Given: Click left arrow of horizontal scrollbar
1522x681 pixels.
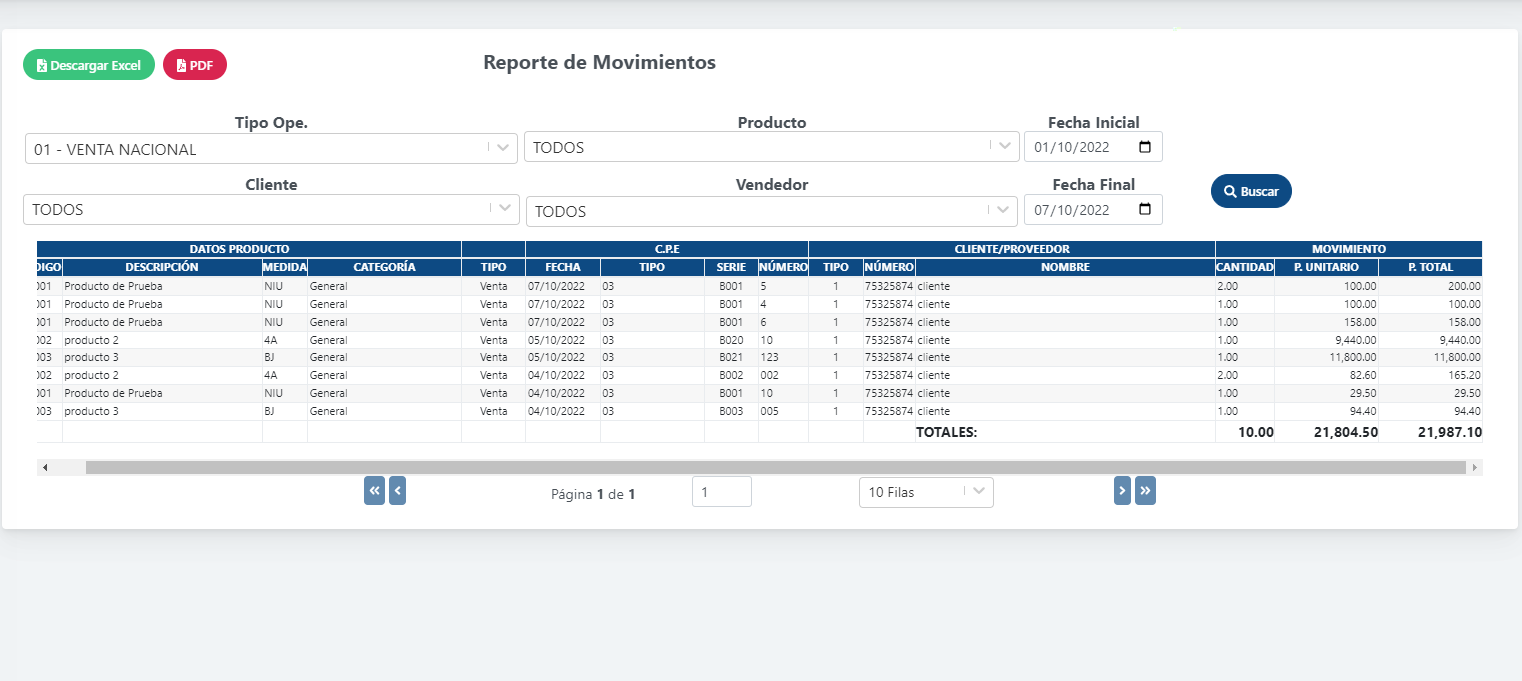Looking at the screenshot, I should pos(45,467).
